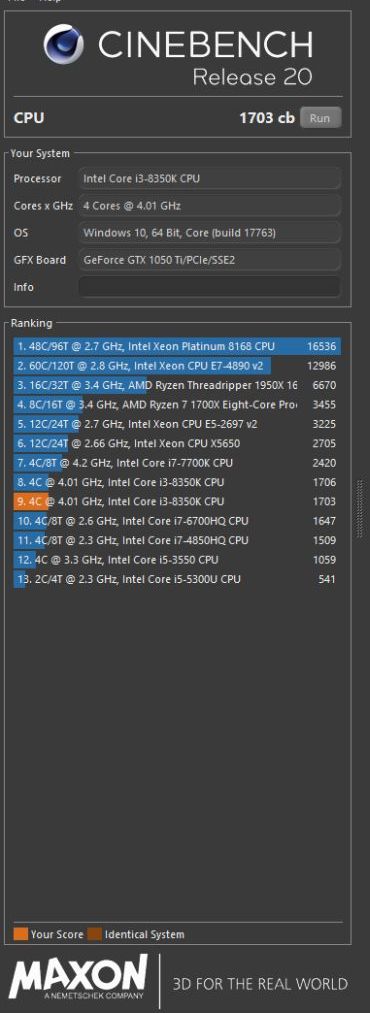Image resolution: width=370 pixels, height=1013 pixels.
Task: Click the Cores x GHz field value
Action: 209,205
